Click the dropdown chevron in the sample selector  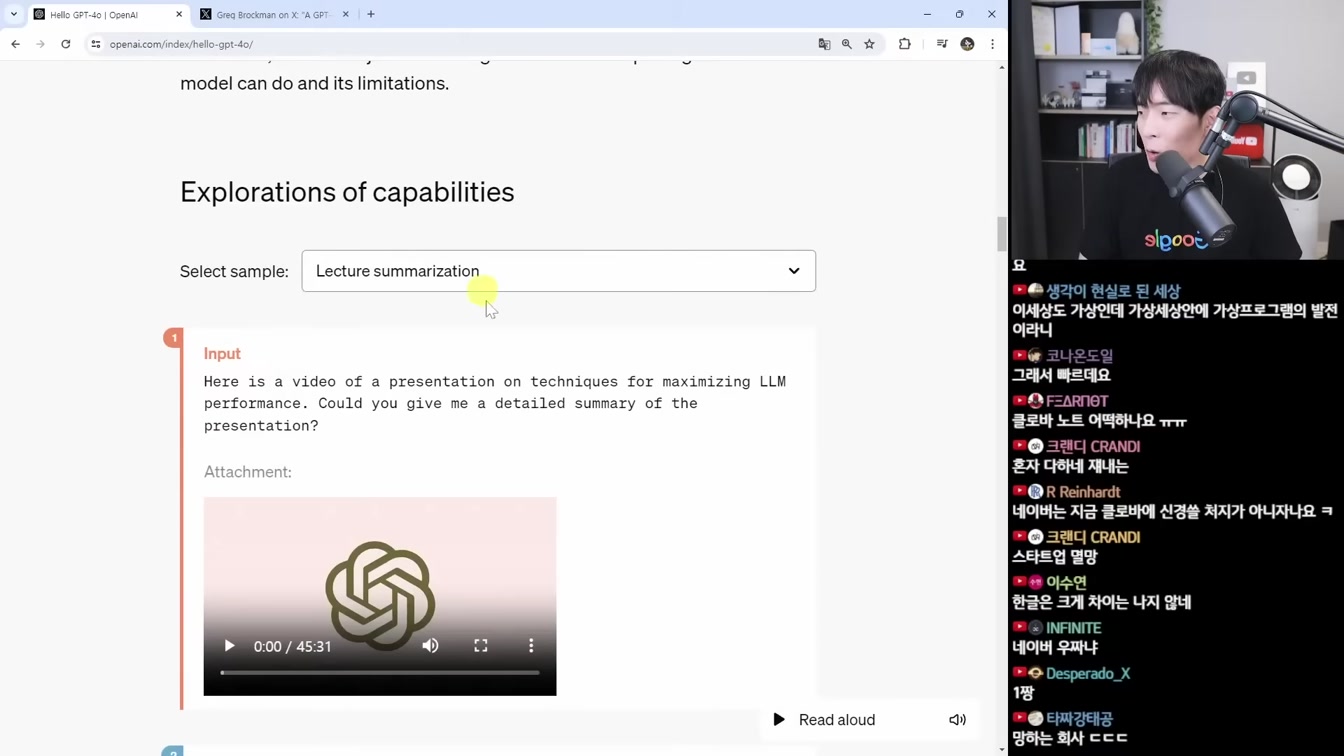(x=794, y=271)
